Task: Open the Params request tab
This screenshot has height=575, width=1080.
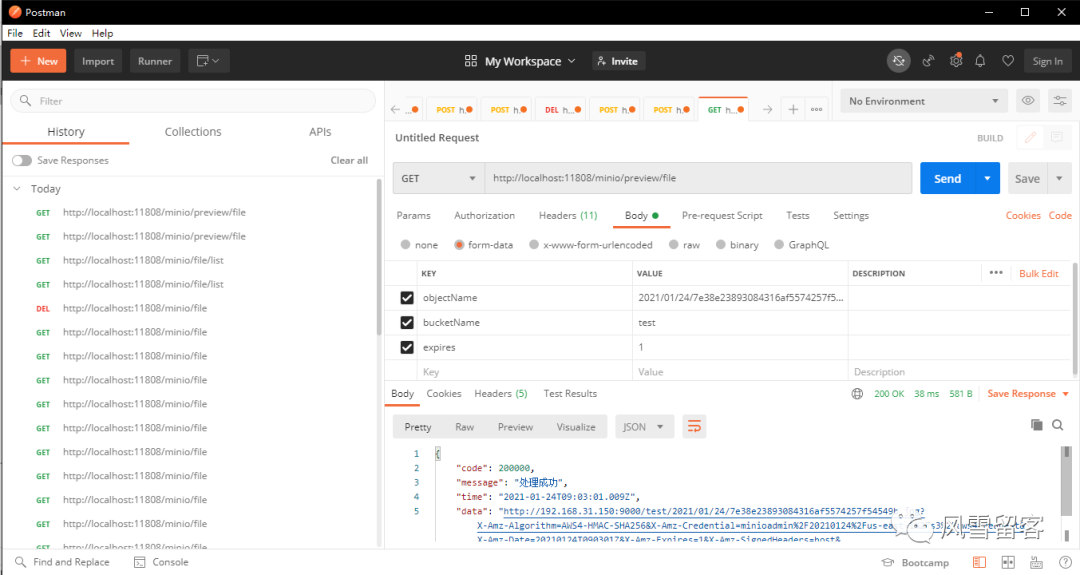Action: [413, 216]
